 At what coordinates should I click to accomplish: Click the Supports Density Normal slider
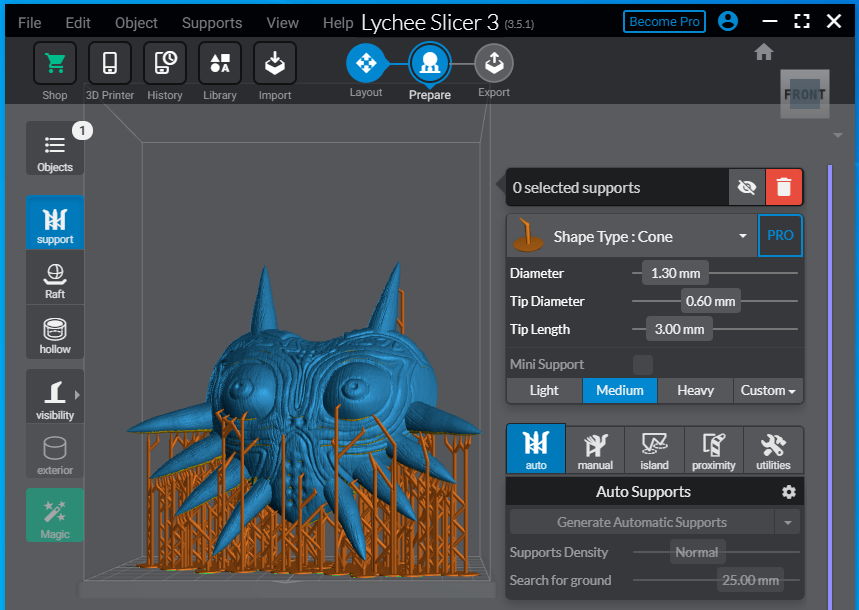697,552
